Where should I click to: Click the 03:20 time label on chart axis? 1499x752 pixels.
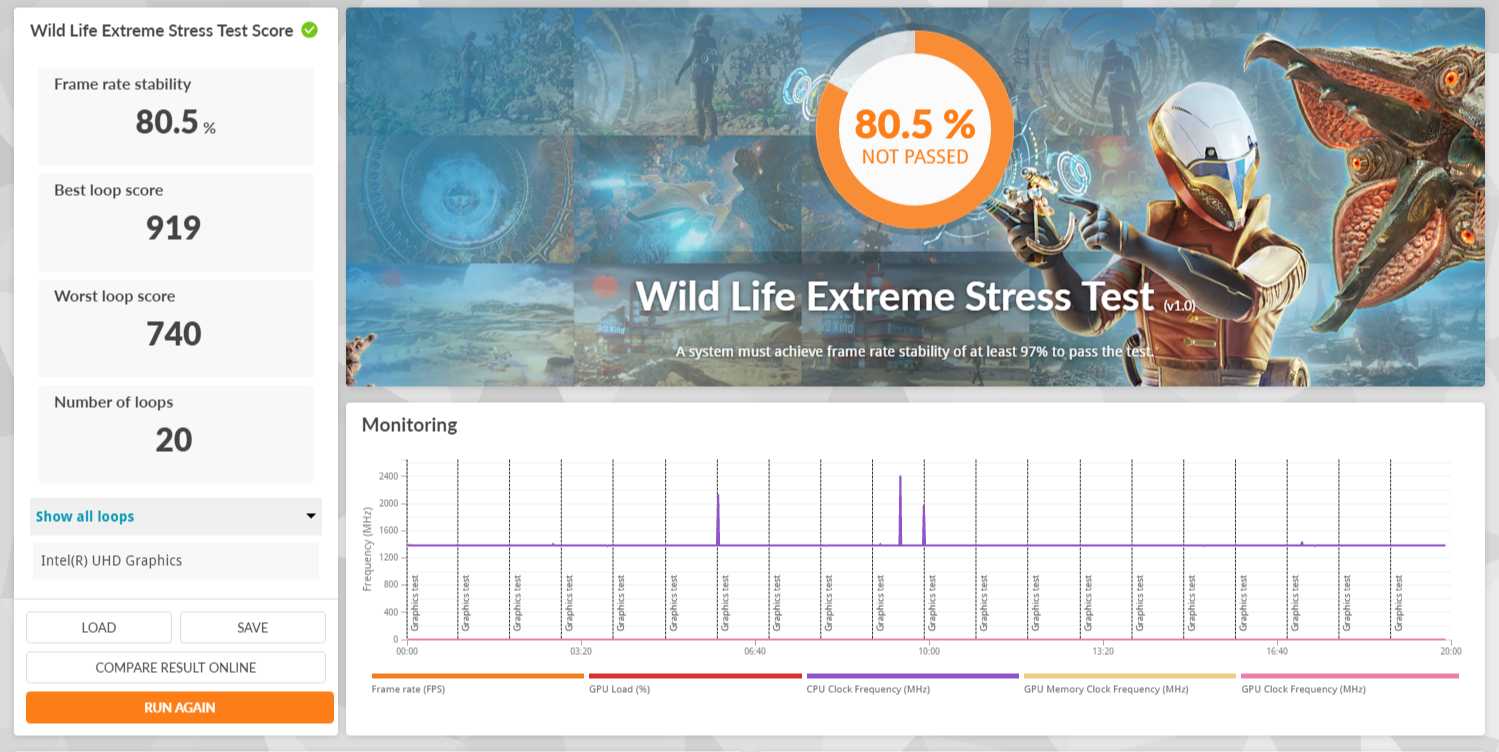click(580, 651)
